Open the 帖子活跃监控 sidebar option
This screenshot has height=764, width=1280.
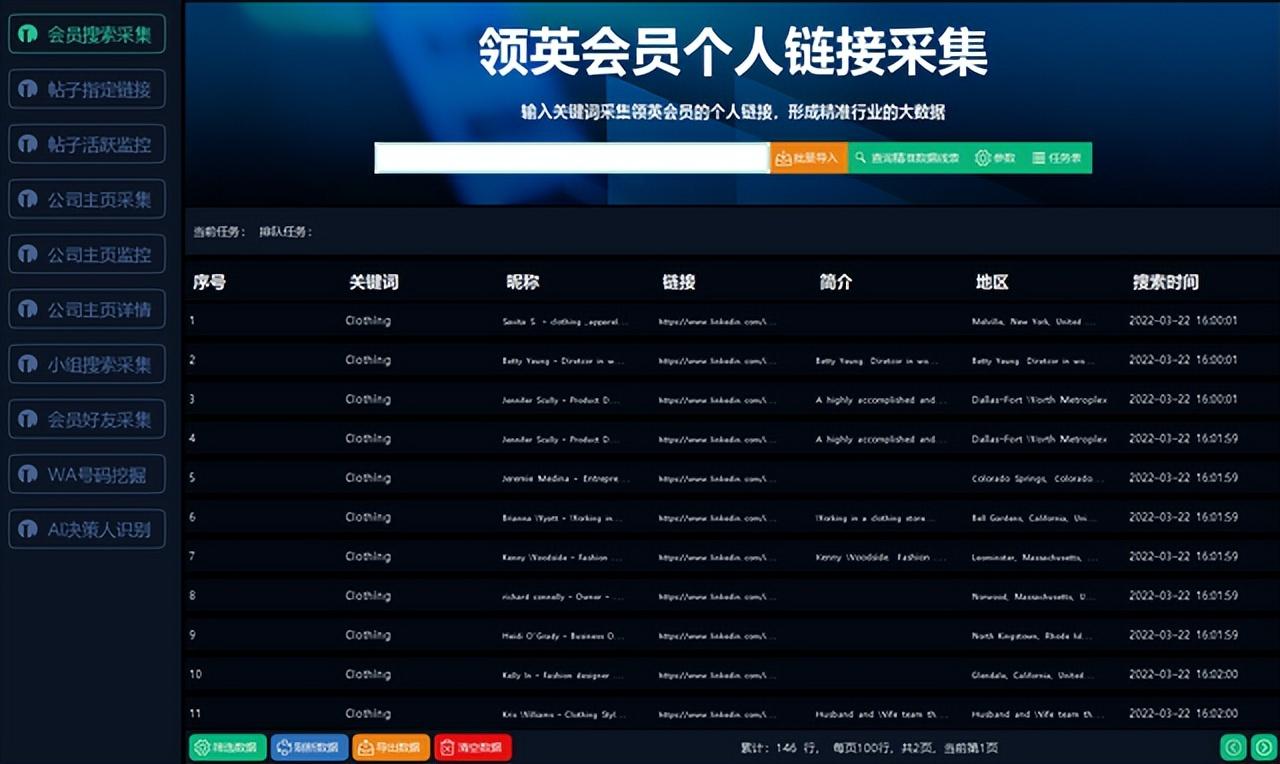click(x=86, y=144)
